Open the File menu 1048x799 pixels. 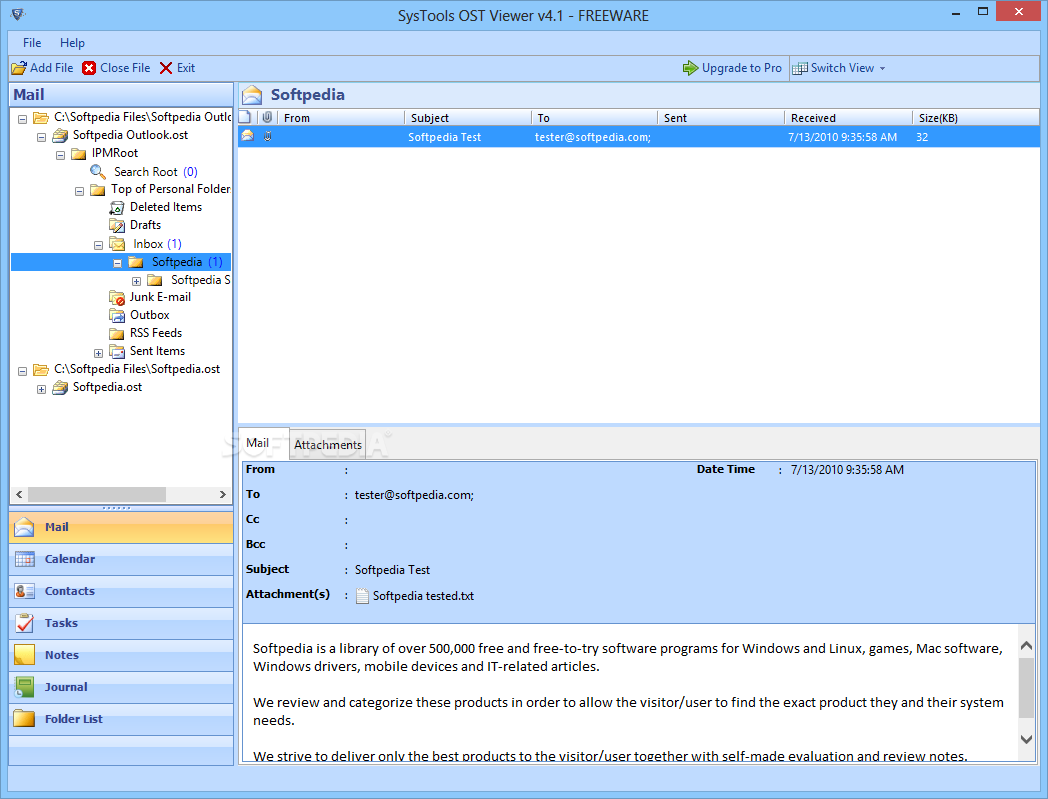click(x=31, y=43)
